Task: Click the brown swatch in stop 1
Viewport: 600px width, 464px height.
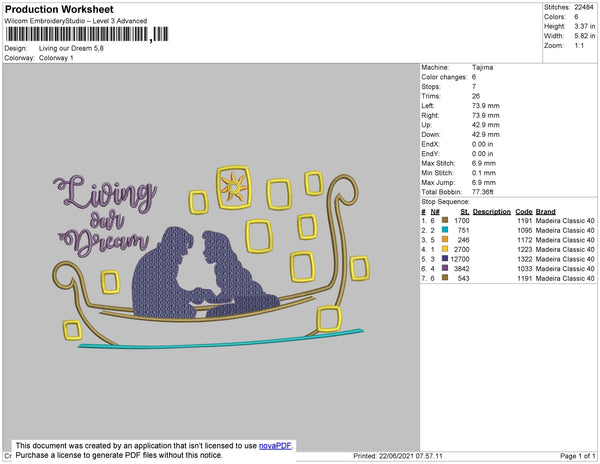Action: [x=445, y=220]
